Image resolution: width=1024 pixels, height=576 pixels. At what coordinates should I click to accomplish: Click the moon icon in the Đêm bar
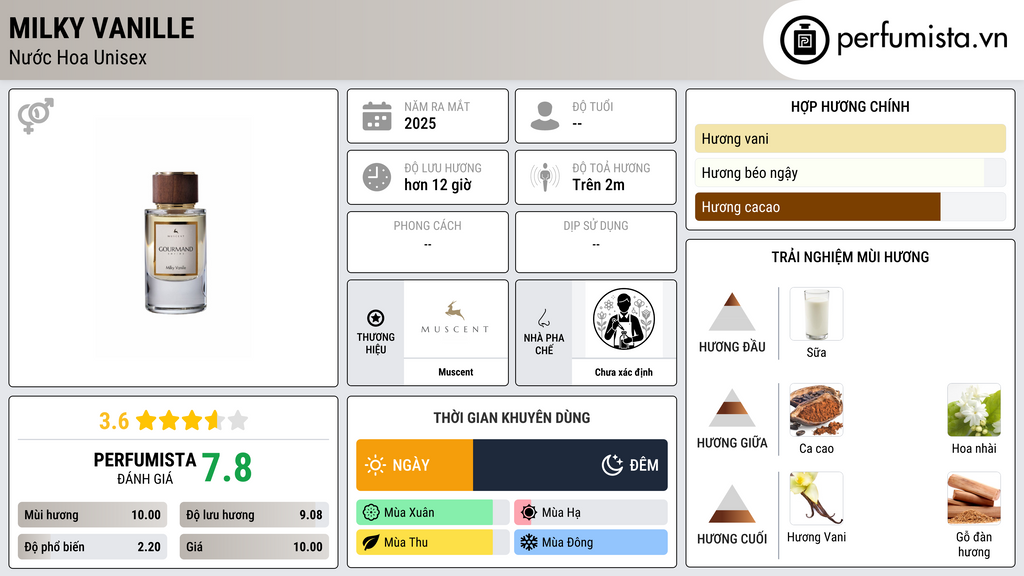(612, 465)
